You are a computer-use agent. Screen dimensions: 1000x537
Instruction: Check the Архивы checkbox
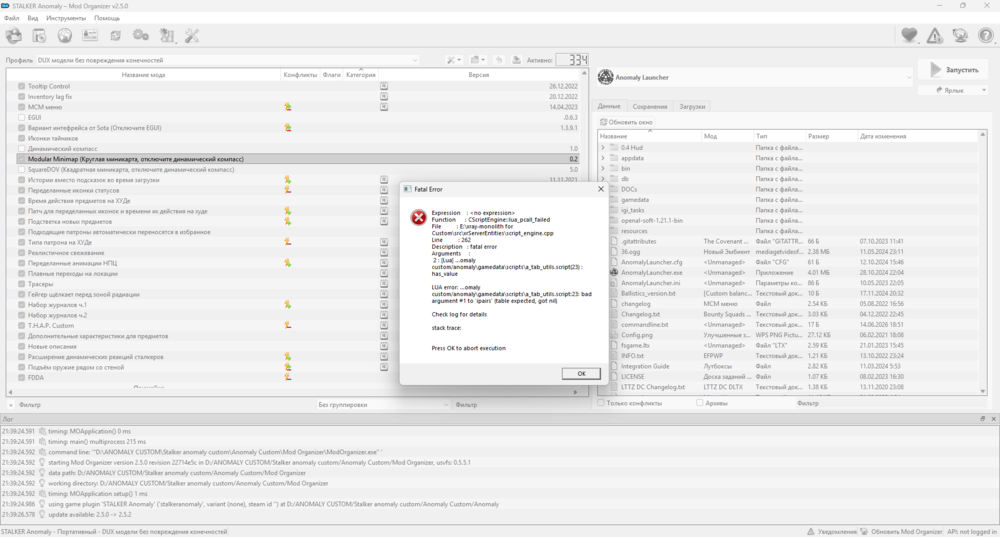(700, 403)
